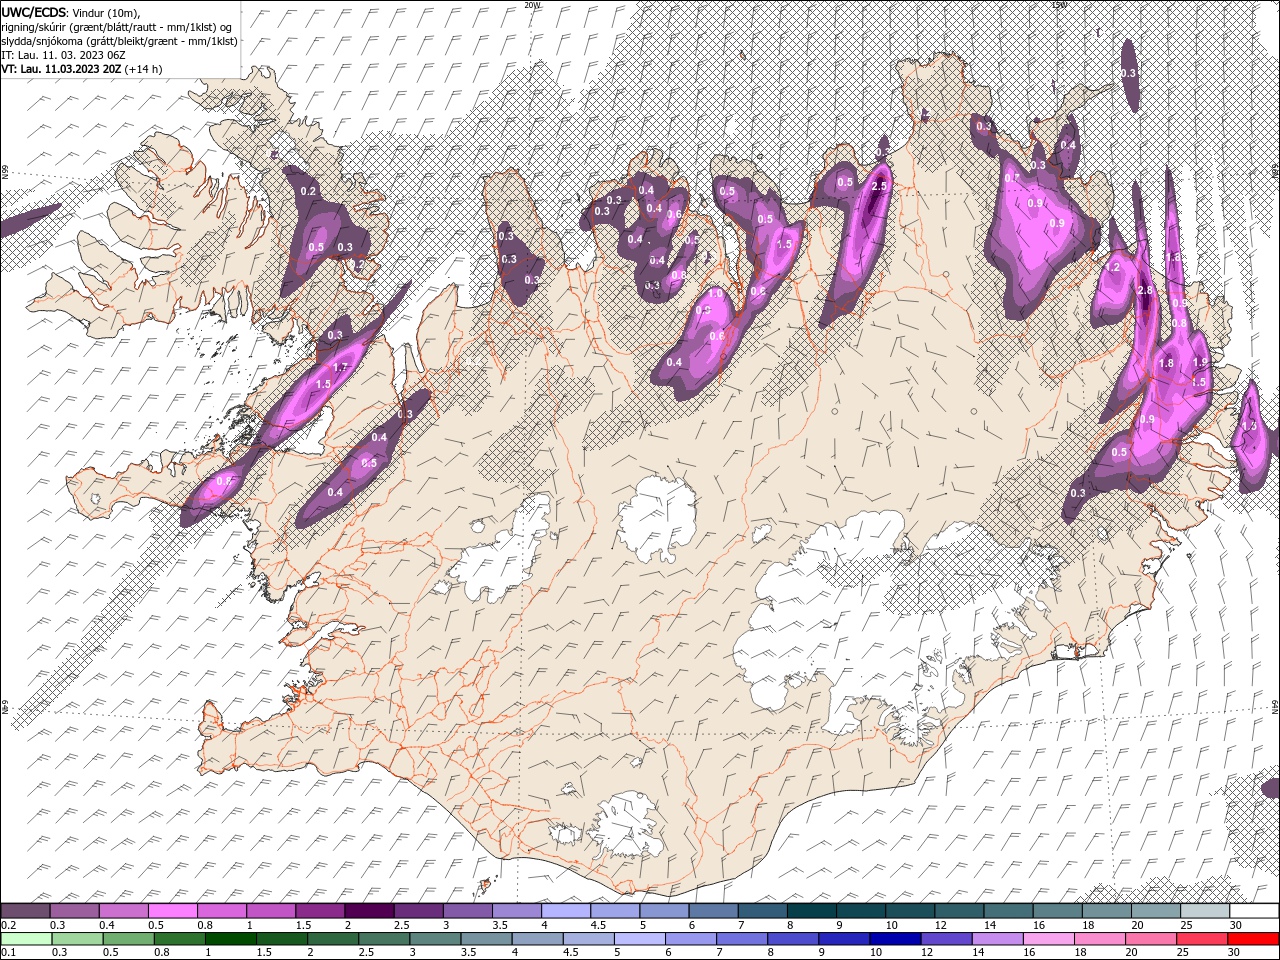This screenshot has height=960, width=1280.
Task: Click the 0.4 label under the snow scale
Action: [107, 925]
